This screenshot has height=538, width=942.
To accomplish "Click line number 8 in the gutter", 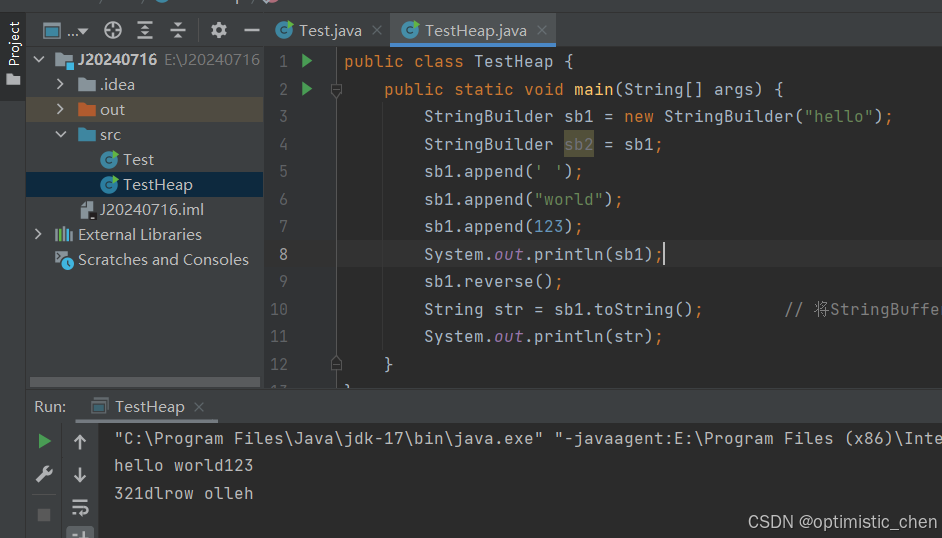I will [x=283, y=254].
